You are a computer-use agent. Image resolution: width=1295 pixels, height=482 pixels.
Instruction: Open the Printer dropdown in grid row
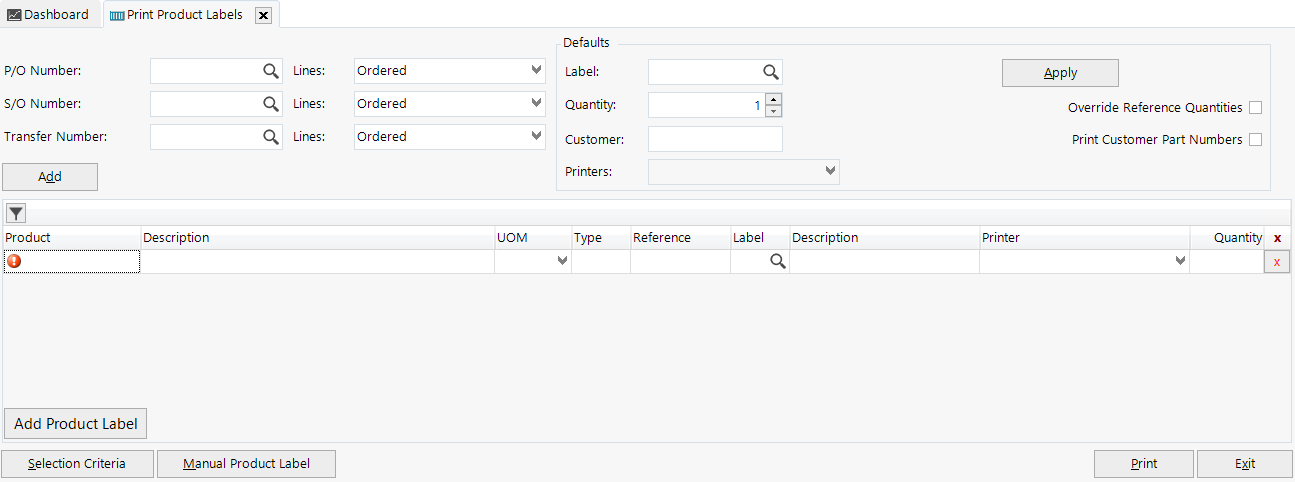click(1180, 261)
